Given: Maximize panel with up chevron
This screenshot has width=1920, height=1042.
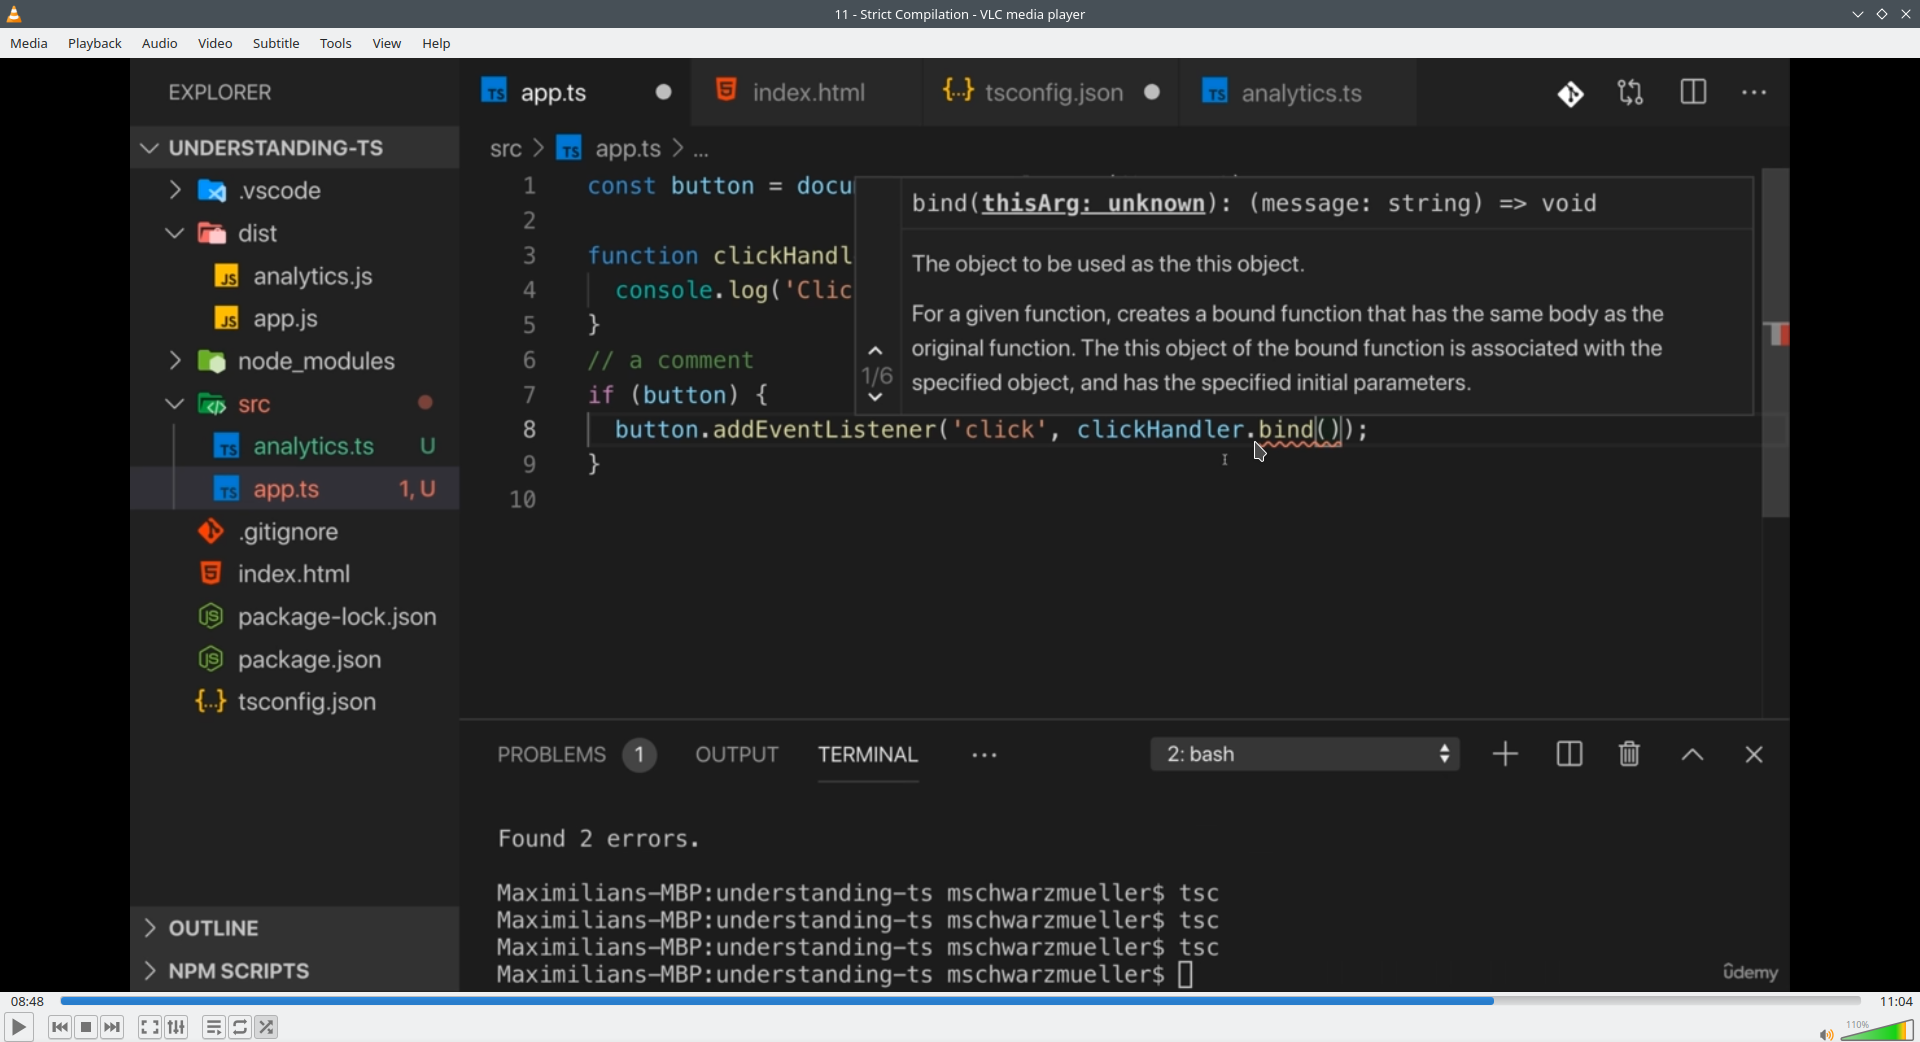Looking at the screenshot, I should pyautogui.click(x=1693, y=756).
